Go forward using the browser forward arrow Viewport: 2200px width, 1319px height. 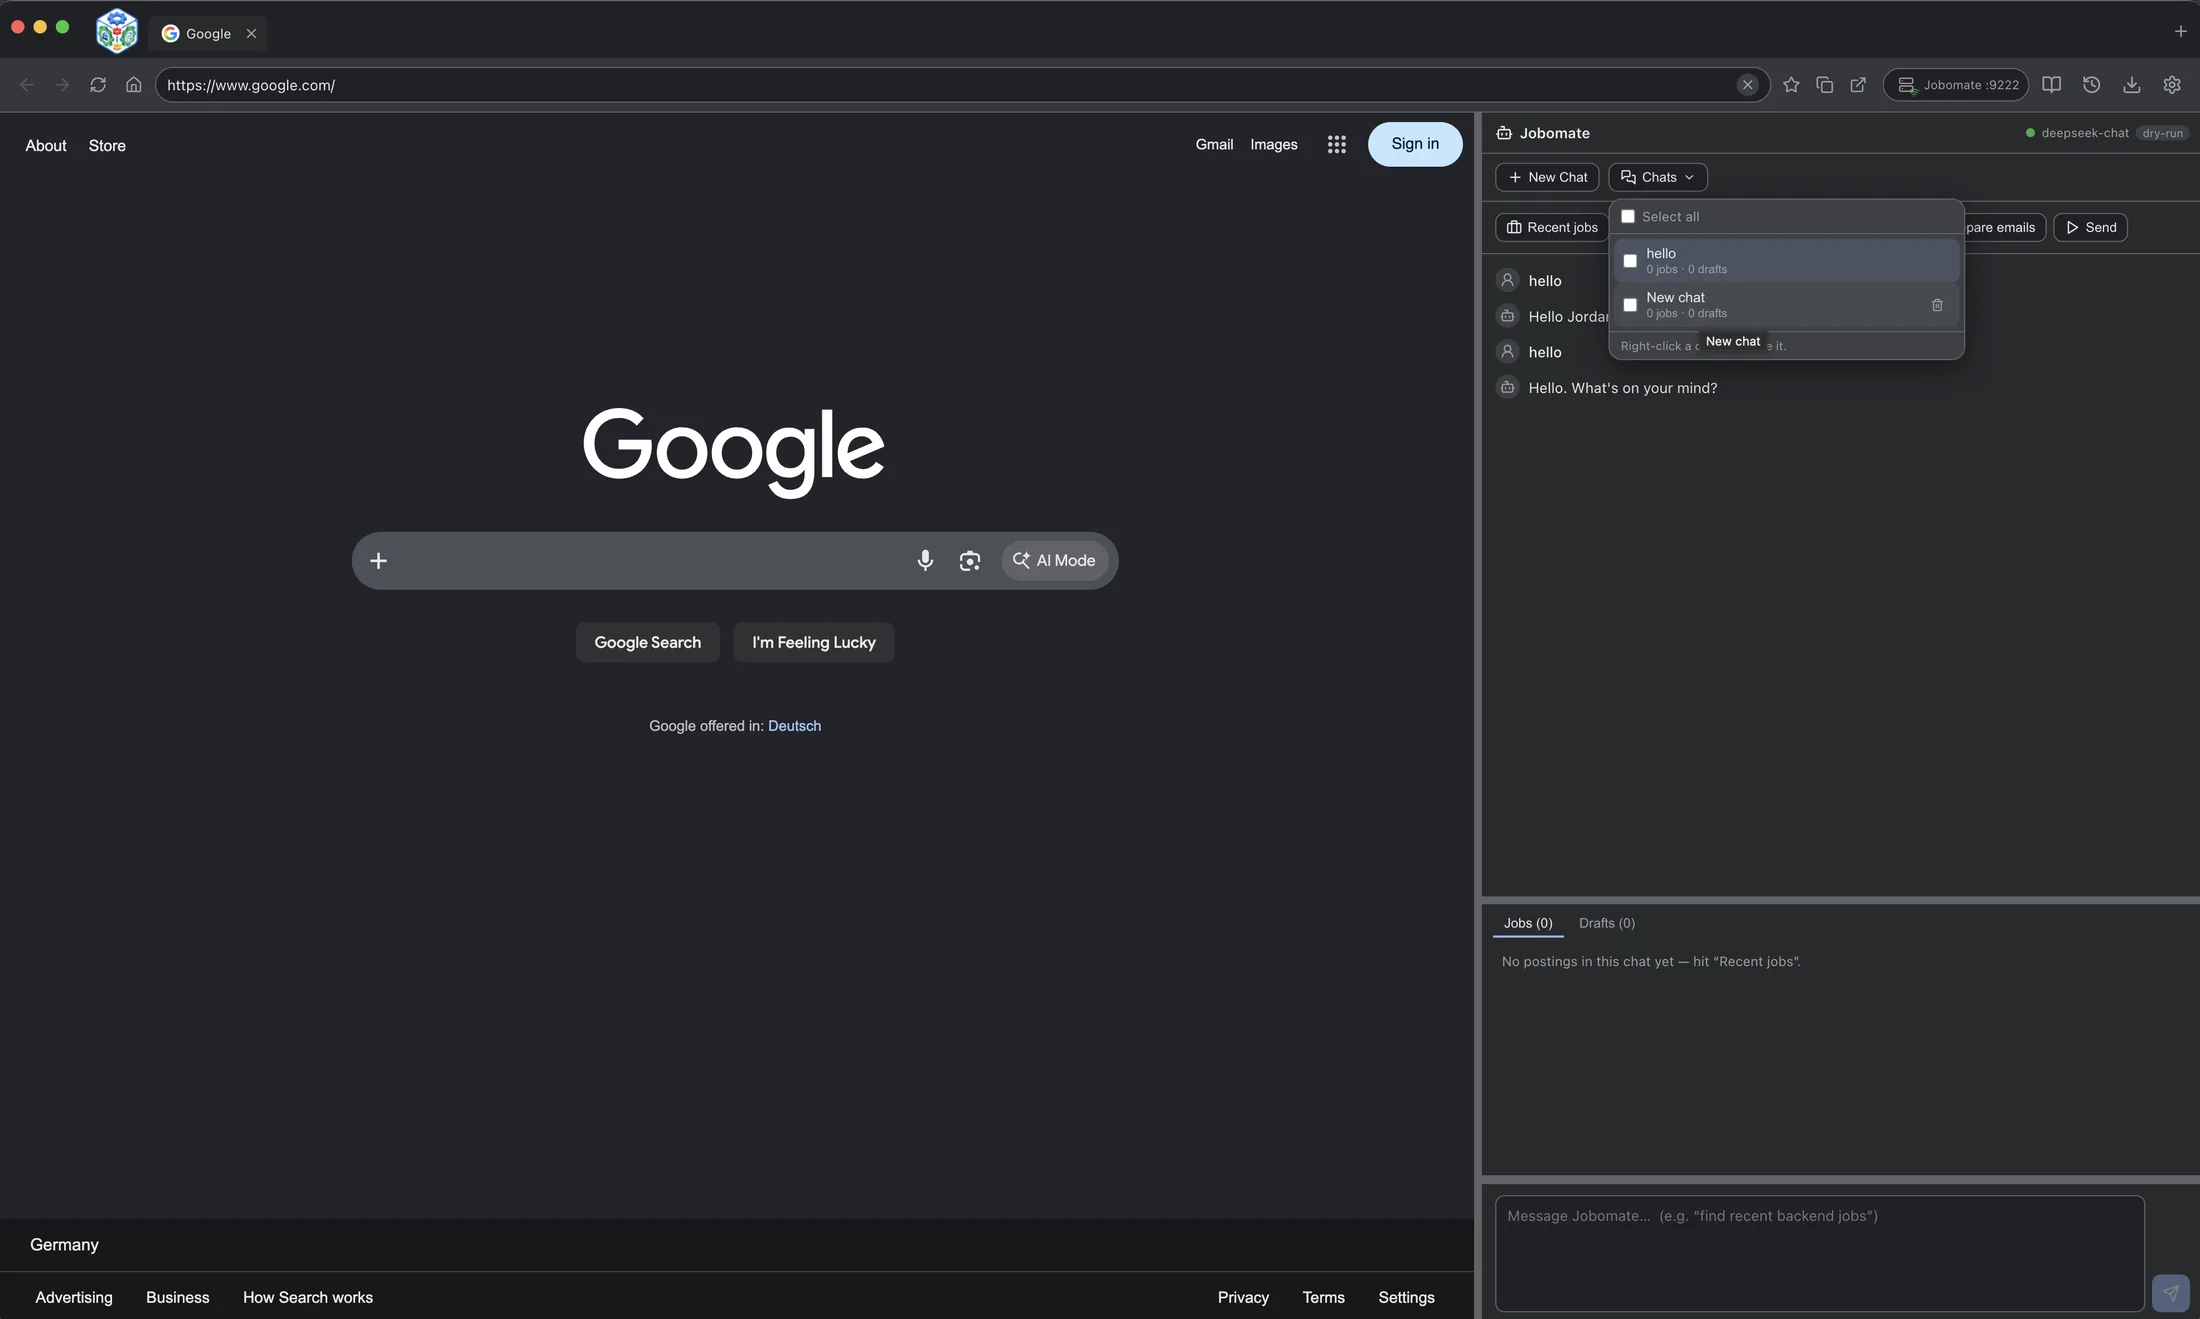(62, 85)
